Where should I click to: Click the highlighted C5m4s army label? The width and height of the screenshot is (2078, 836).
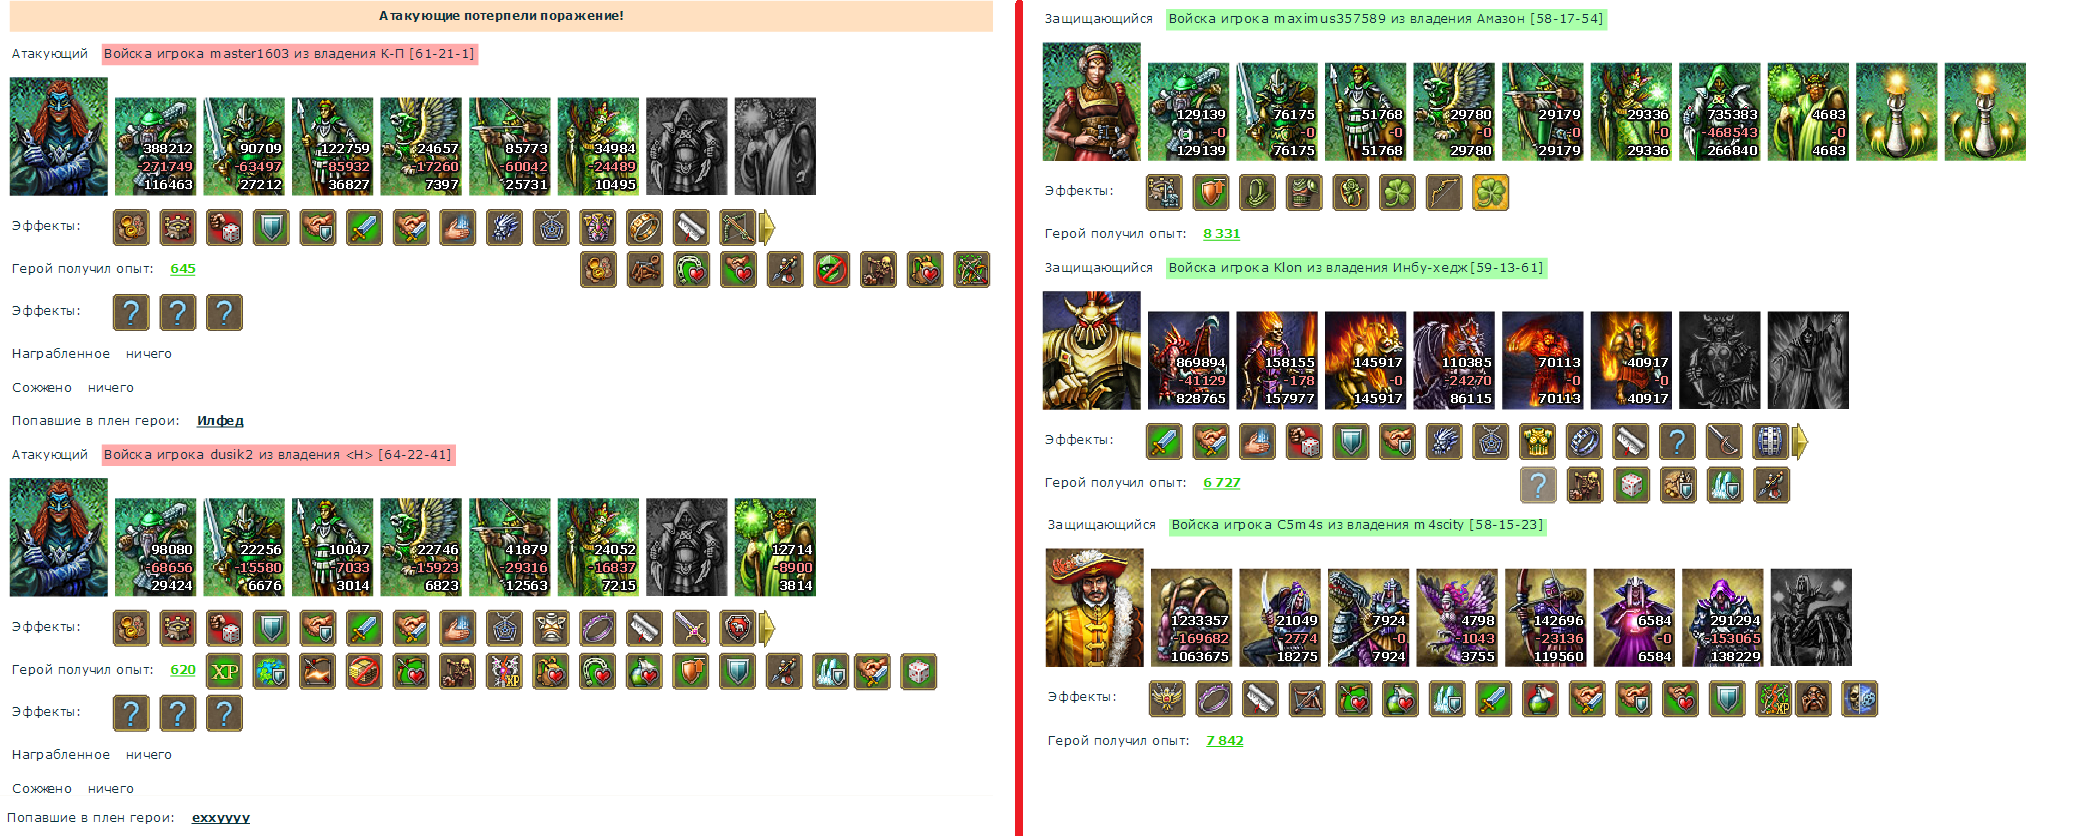pyautogui.click(x=1357, y=525)
